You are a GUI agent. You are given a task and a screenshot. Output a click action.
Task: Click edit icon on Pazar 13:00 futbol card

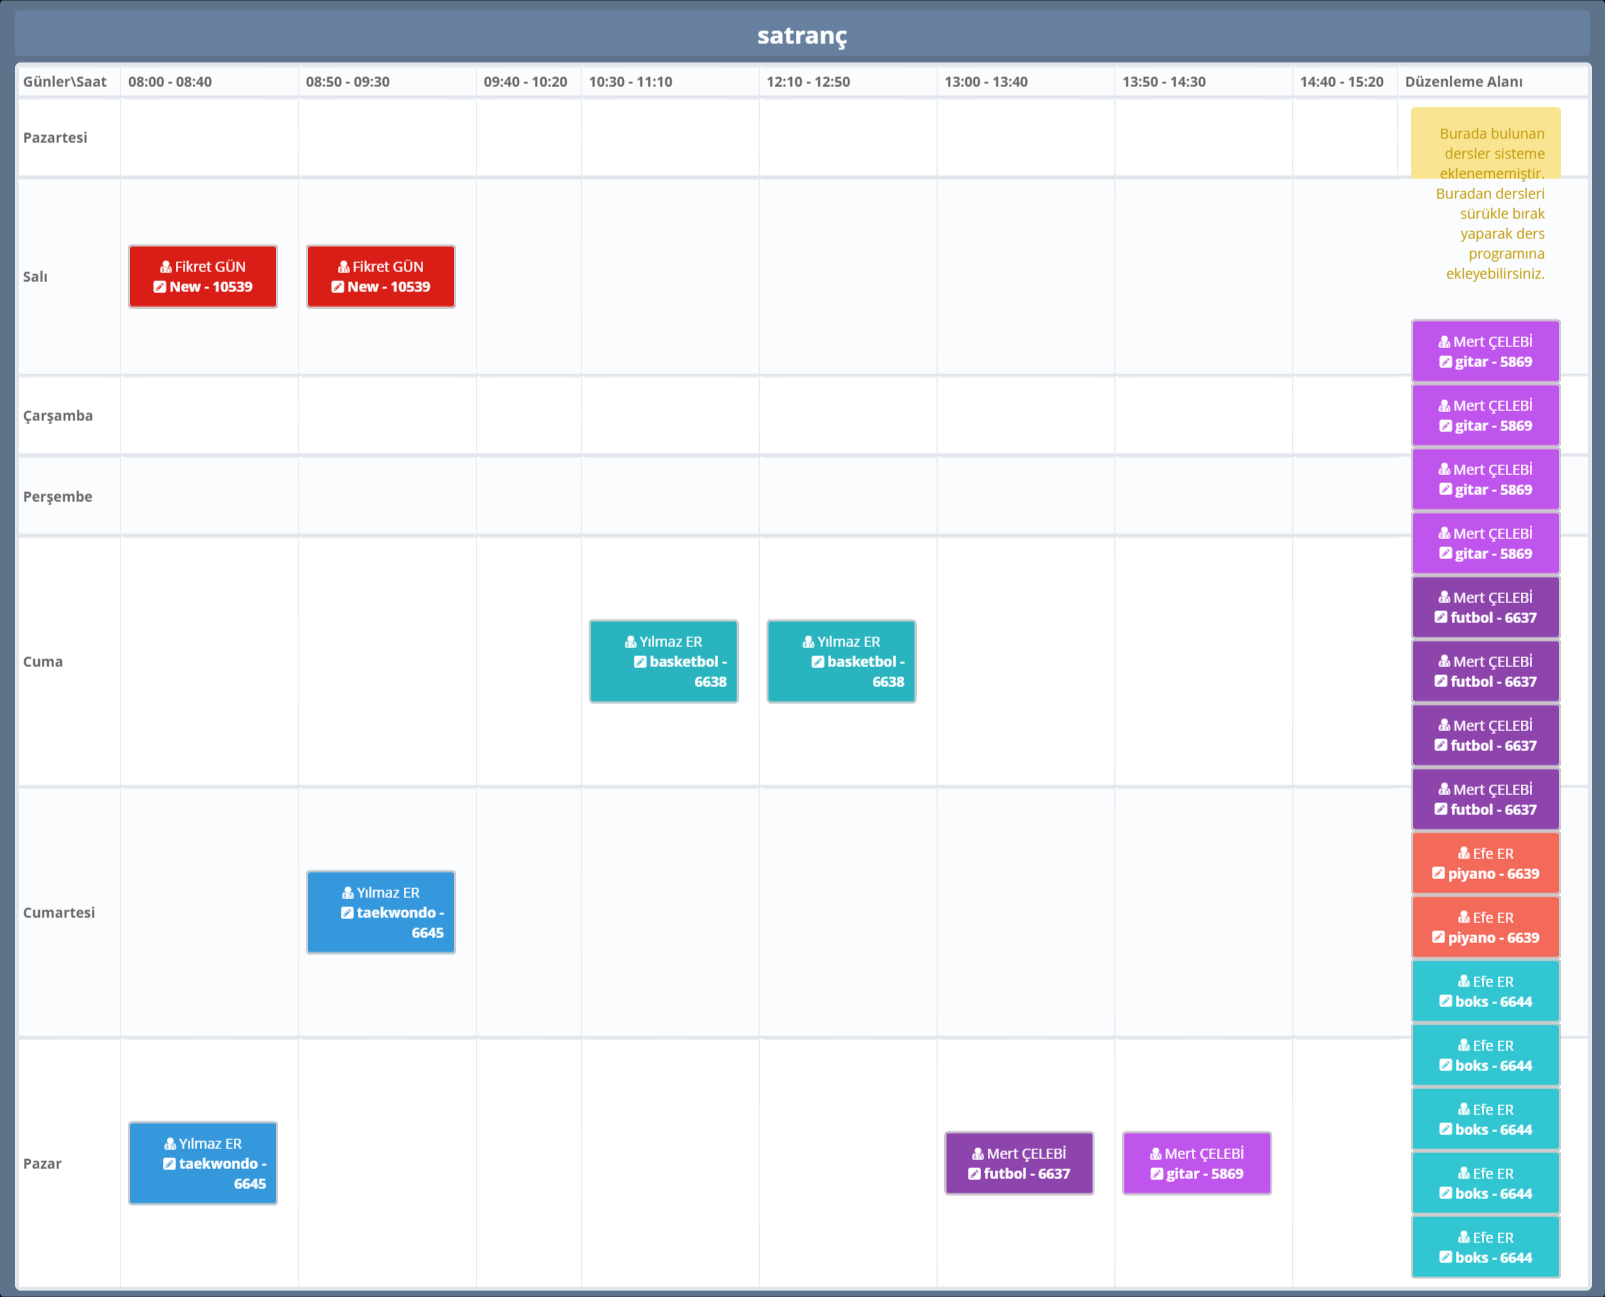pos(974,1174)
